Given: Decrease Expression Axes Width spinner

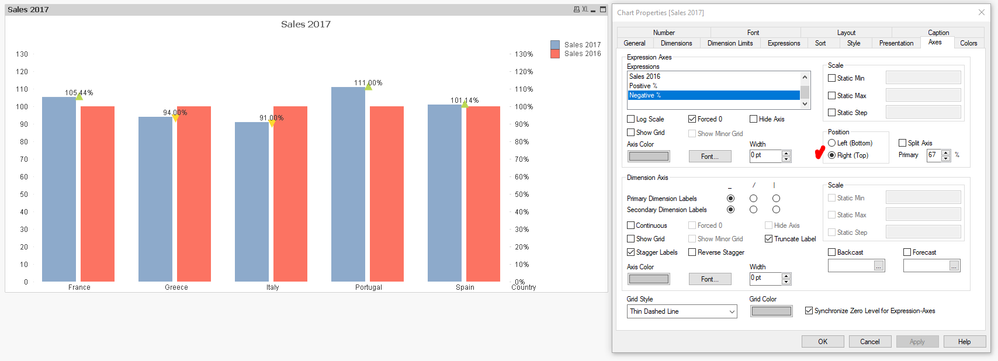Looking at the screenshot, I should click(787, 159).
